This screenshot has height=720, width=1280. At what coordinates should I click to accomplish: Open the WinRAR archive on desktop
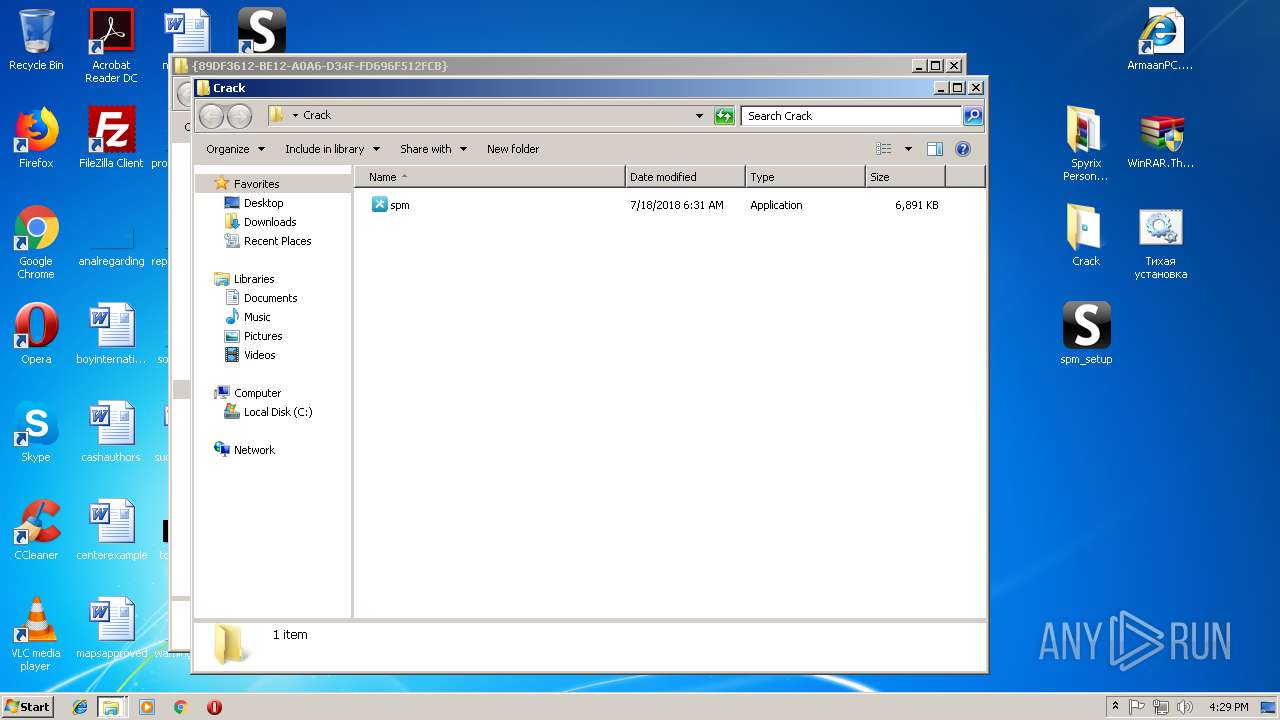click(x=1160, y=138)
